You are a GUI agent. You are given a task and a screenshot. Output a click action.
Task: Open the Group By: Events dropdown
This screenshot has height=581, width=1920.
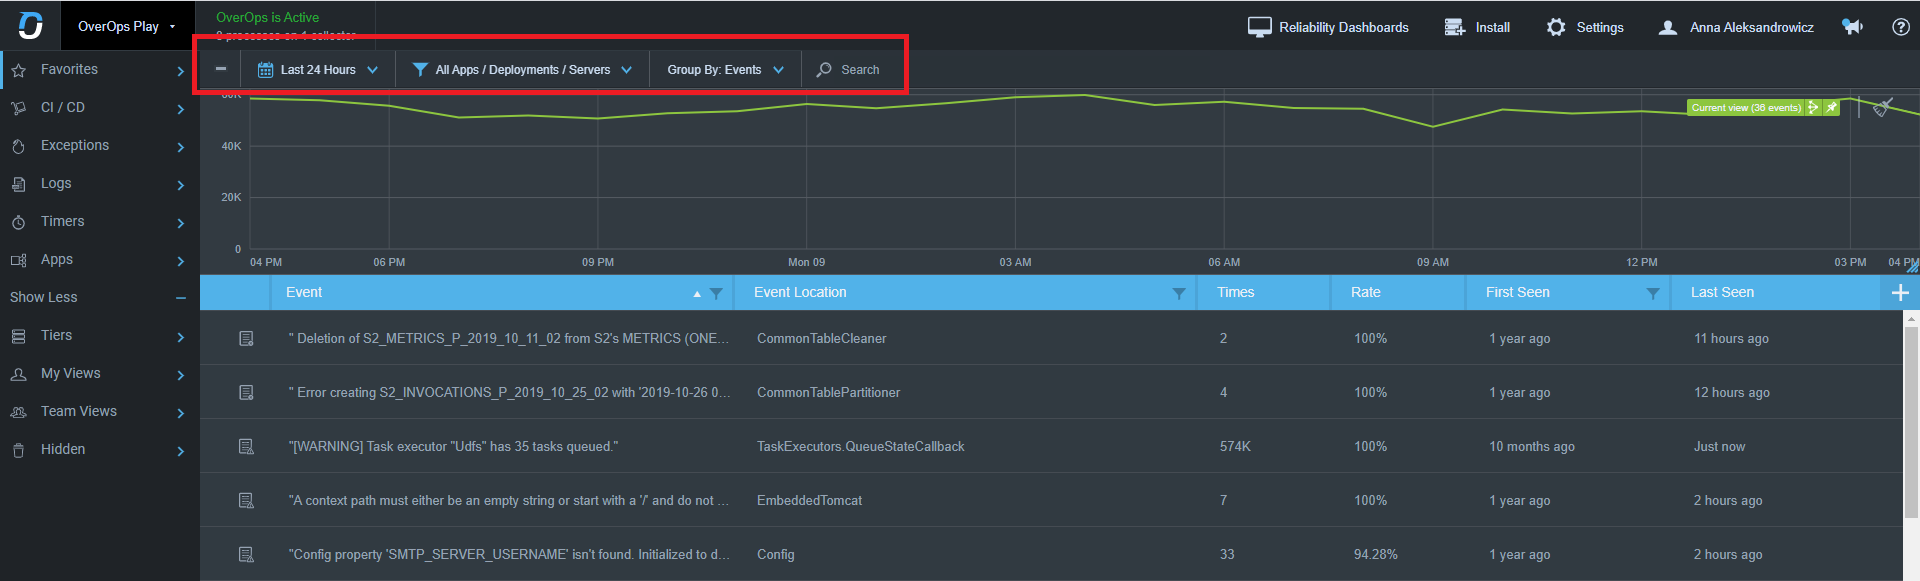(725, 70)
